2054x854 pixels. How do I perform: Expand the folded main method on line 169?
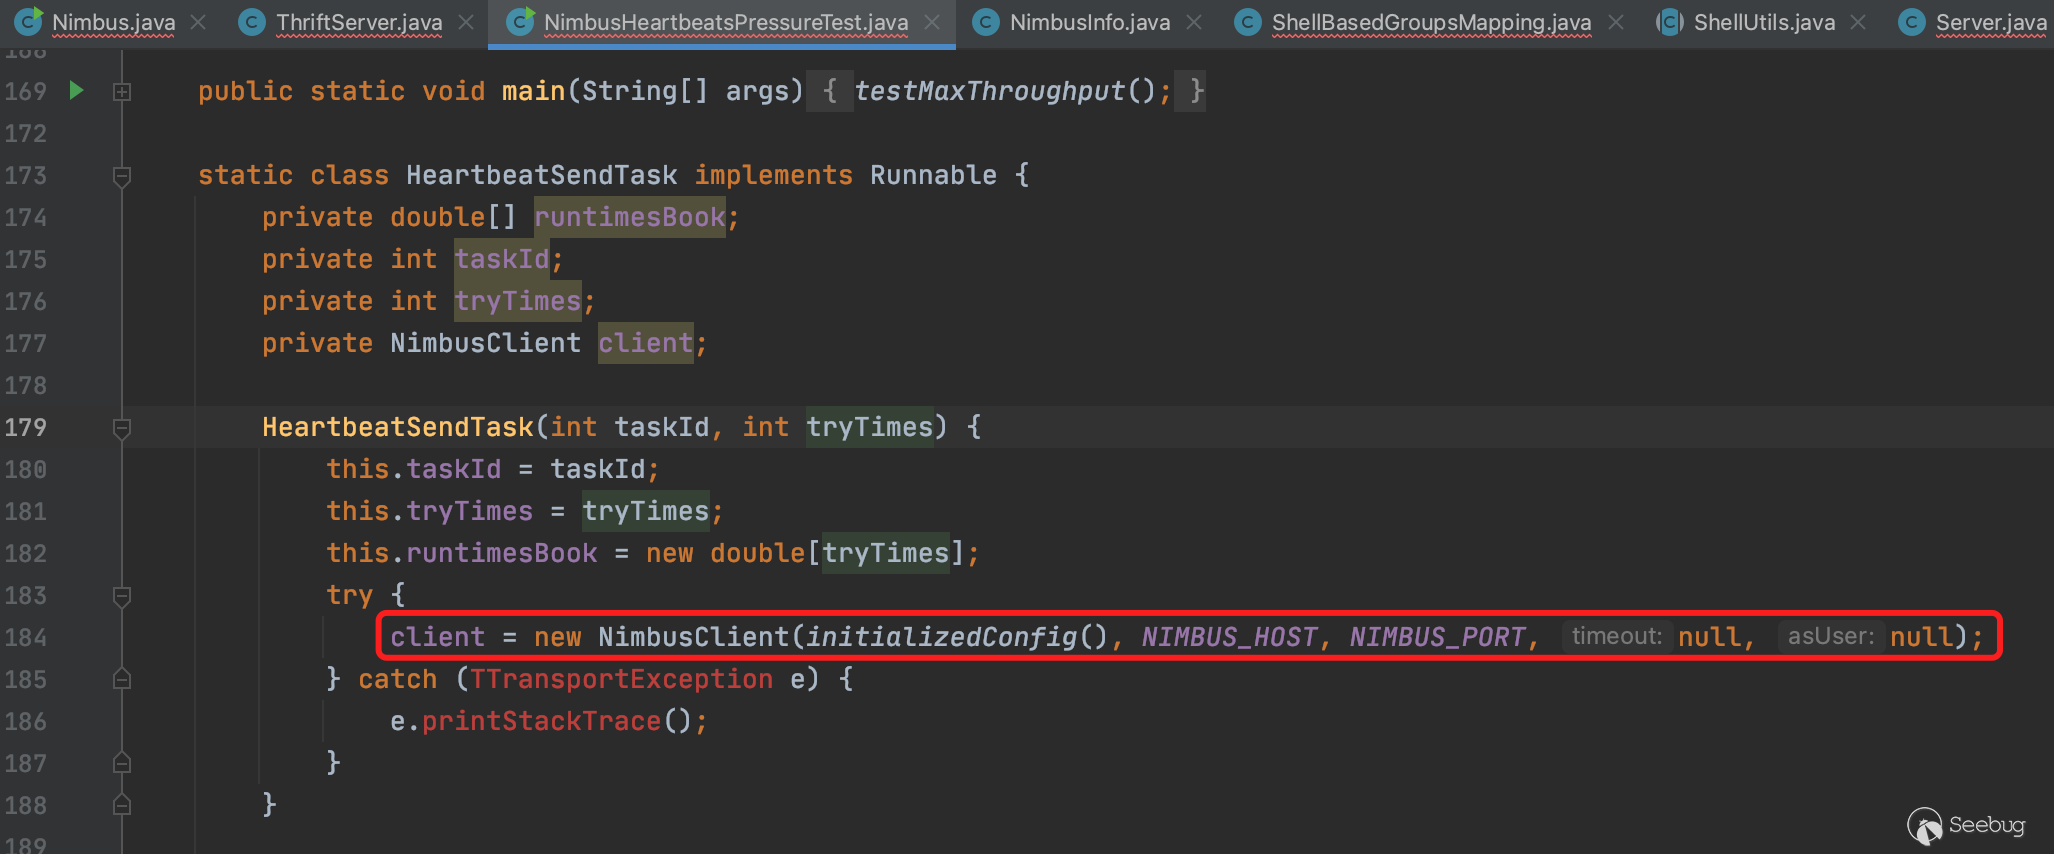(x=122, y=92)
